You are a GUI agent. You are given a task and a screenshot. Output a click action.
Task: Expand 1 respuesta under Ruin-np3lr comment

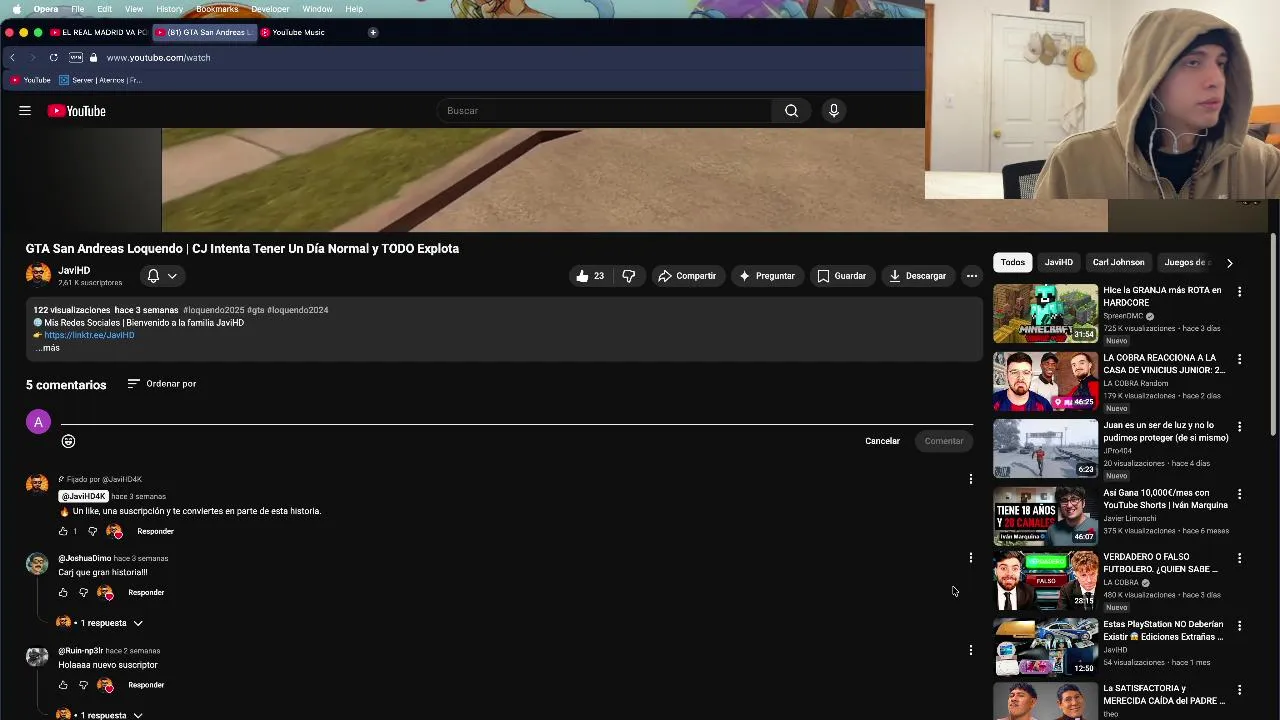[100, 715]
